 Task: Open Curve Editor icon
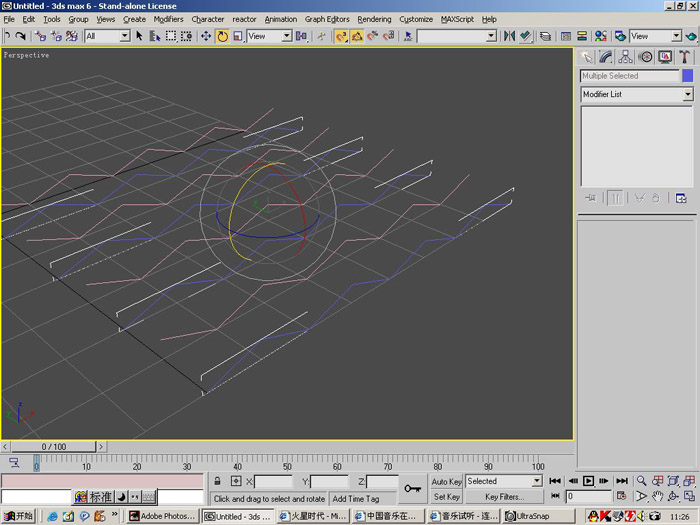coord(566,36)
